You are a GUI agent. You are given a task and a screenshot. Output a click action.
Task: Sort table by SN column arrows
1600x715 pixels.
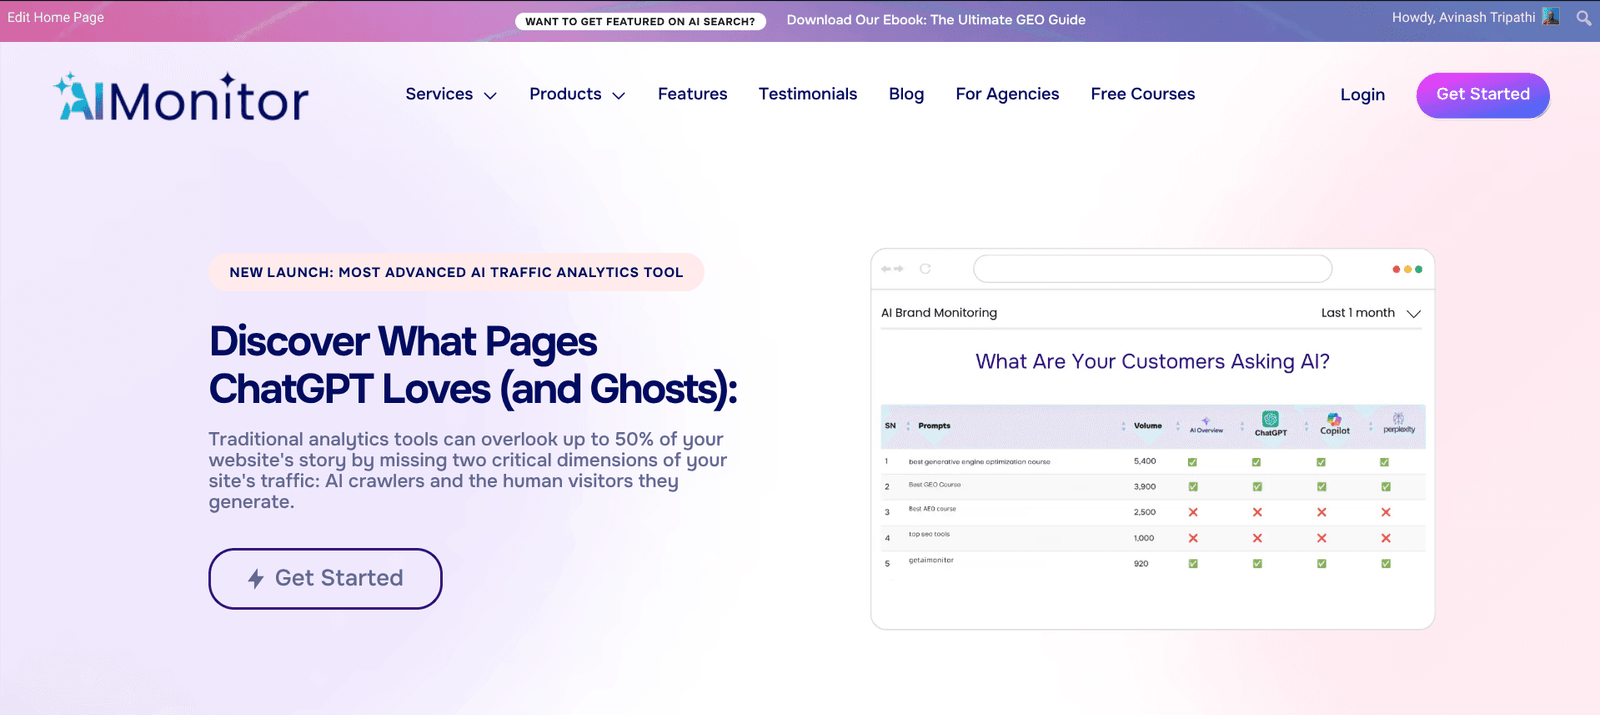pos(908,426)
